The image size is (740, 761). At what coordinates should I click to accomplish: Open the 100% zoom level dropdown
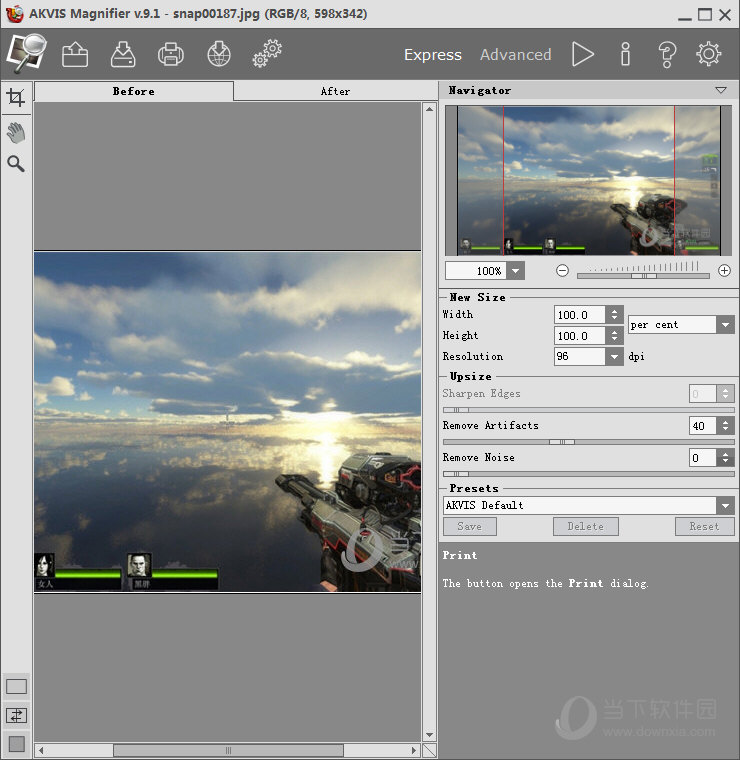point(515,271)
